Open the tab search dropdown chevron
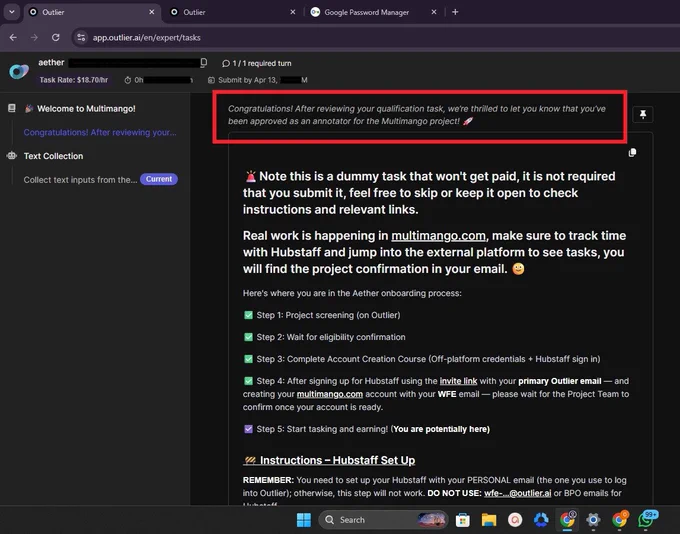The image size is (680, 534). (x=12, y=12)
